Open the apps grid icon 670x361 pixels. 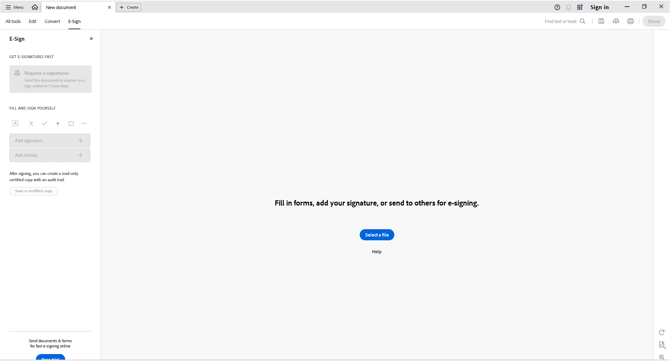tap(580, 7)
